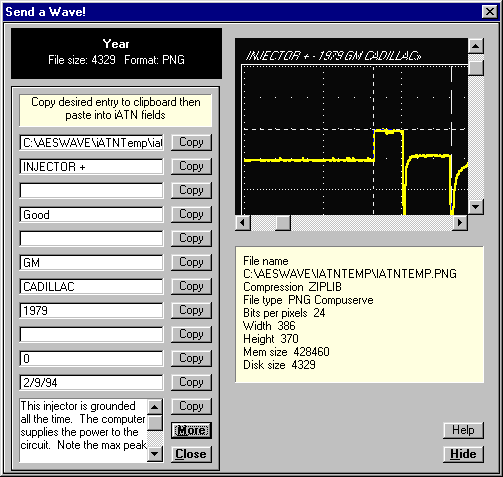This screenshot has width=503, height=477.
Task: Click the Good field
Action: tap(92, 215)
